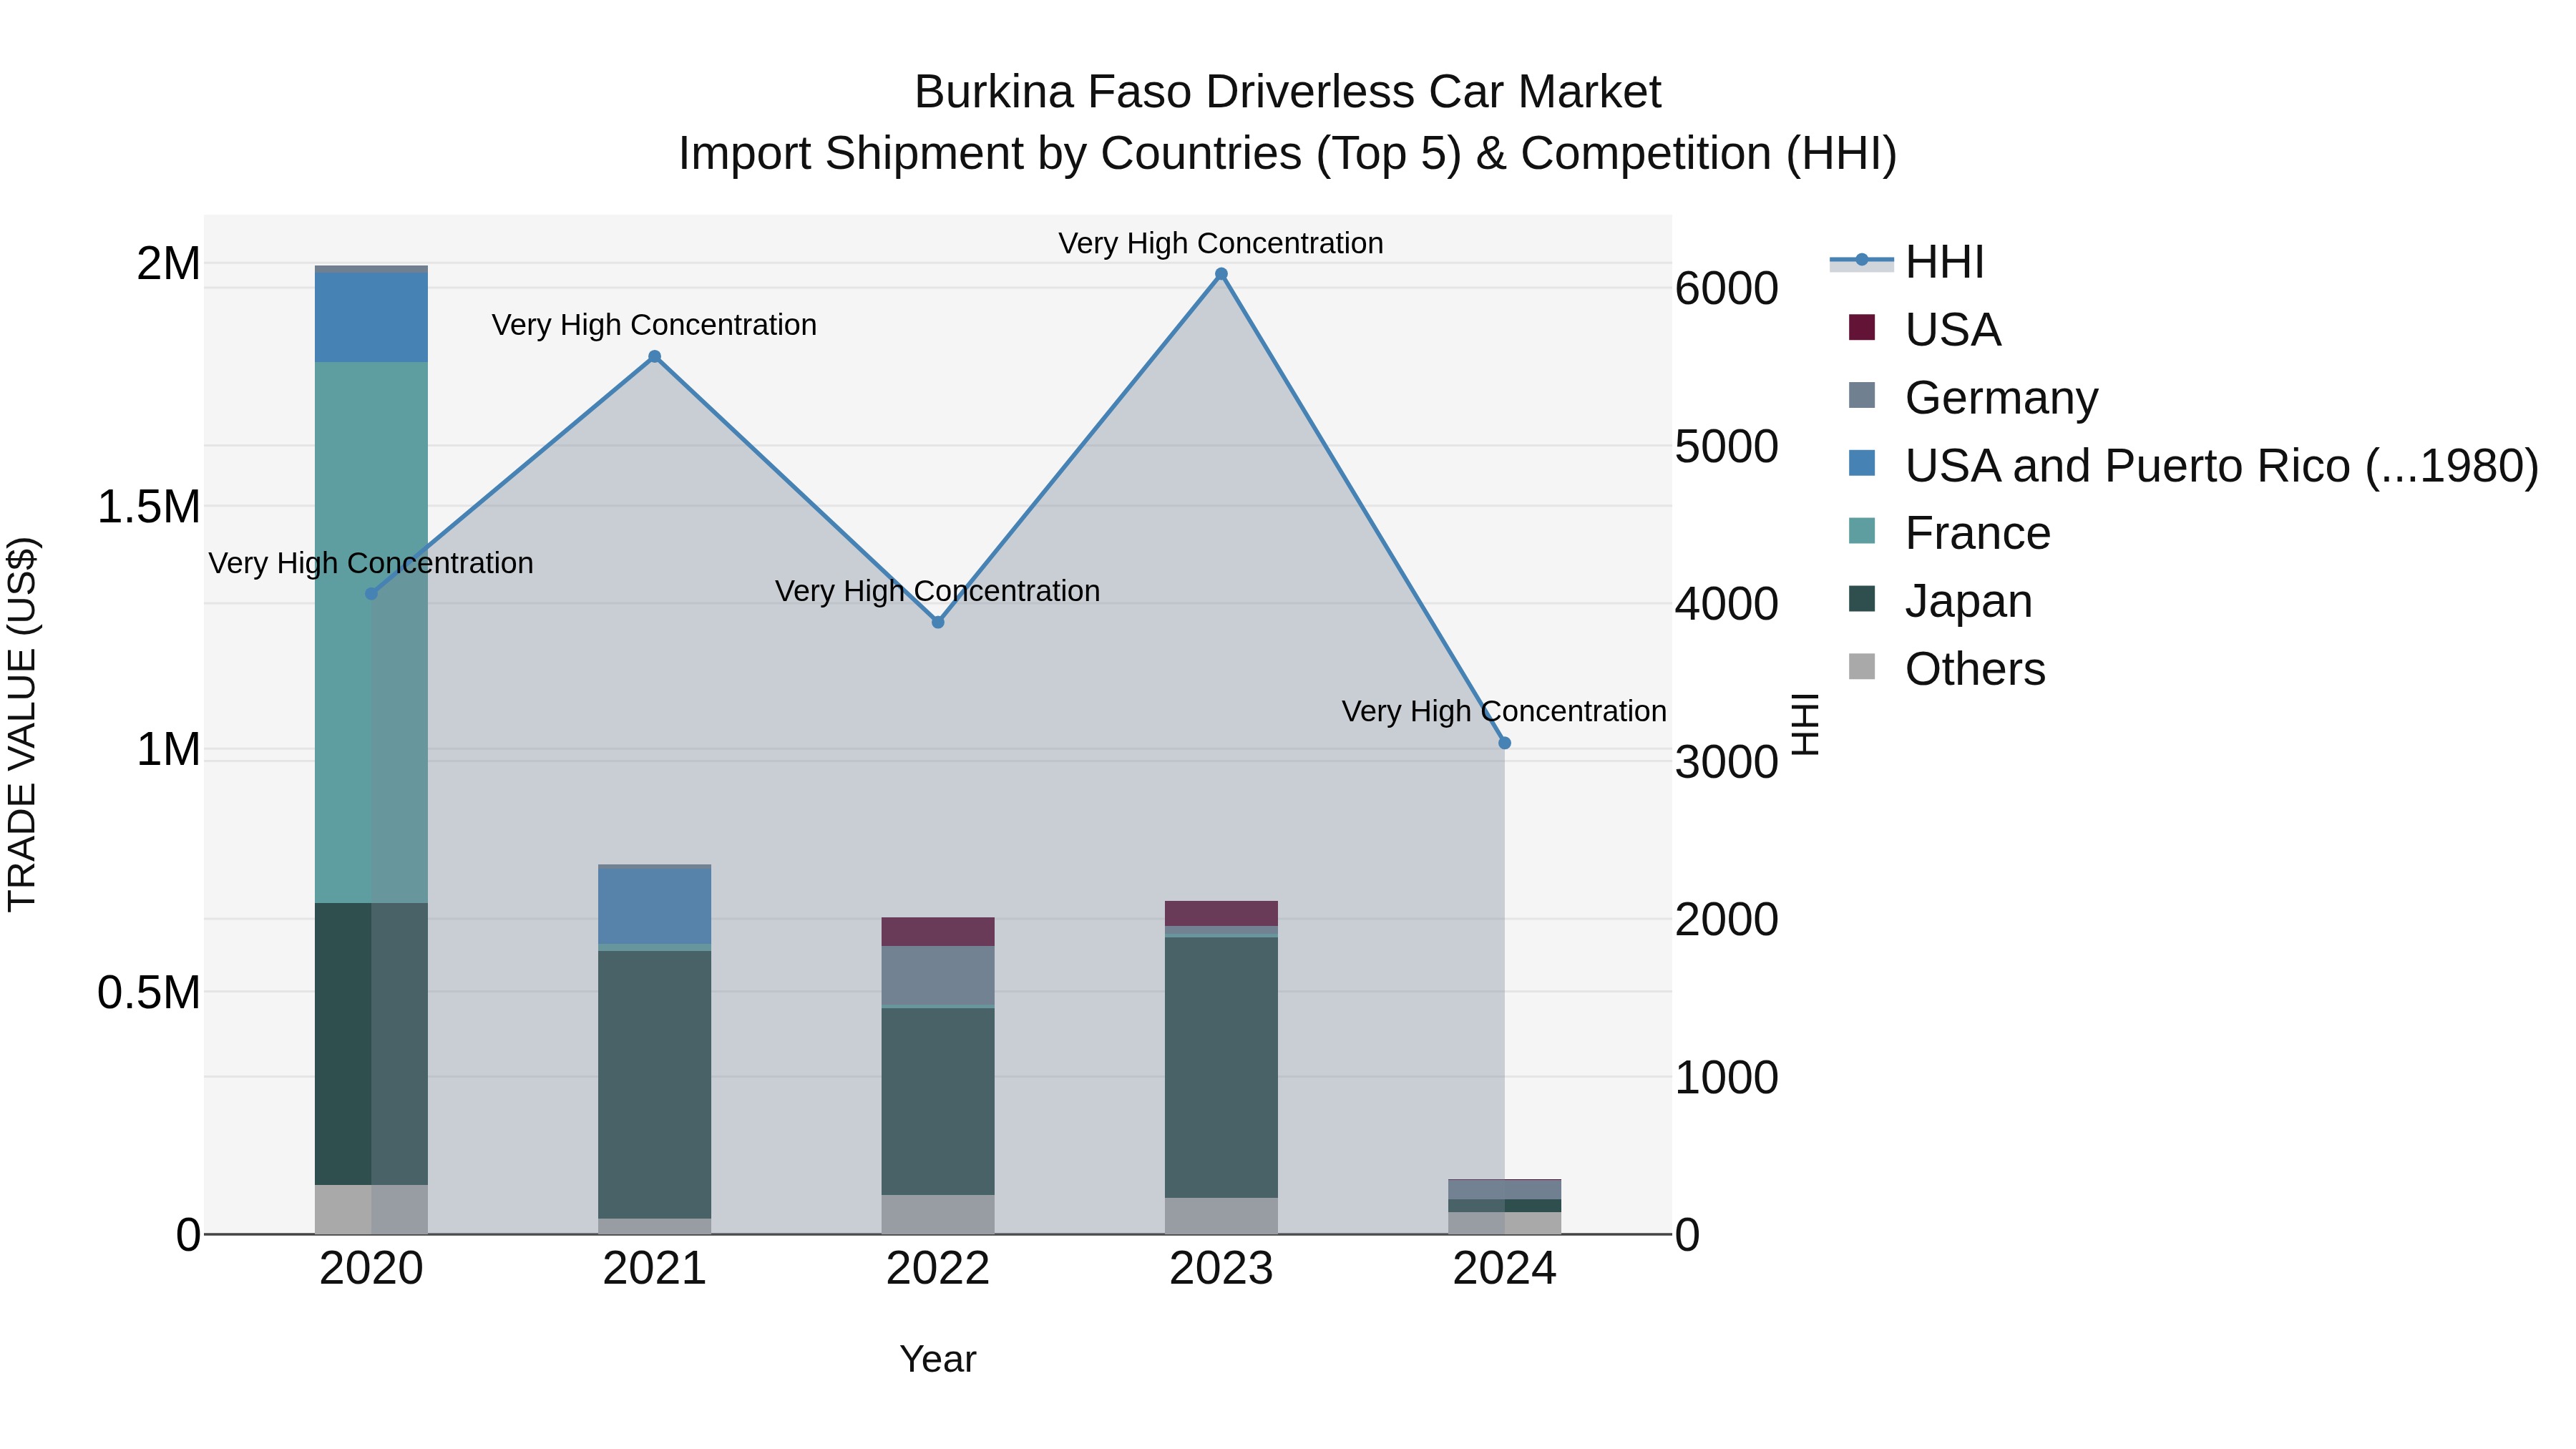Click the Germany slate gray legend swatch

1862,395
